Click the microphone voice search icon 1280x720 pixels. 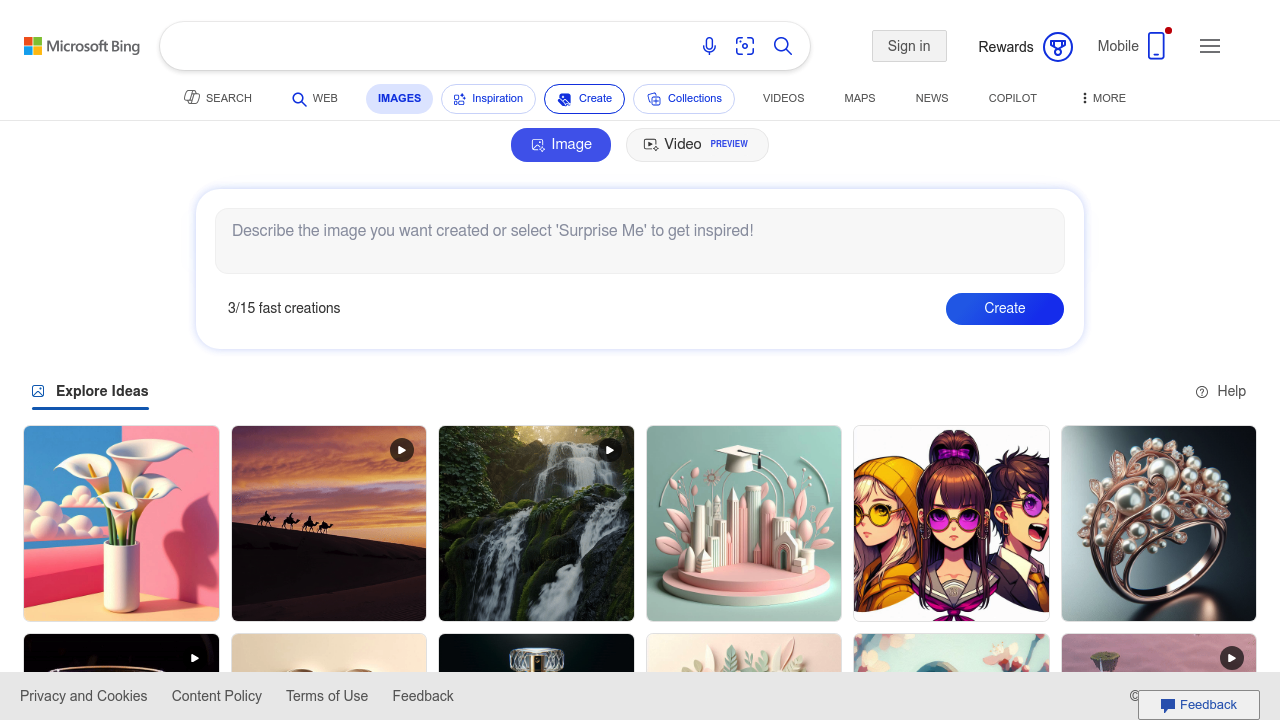tap(709, 46)
